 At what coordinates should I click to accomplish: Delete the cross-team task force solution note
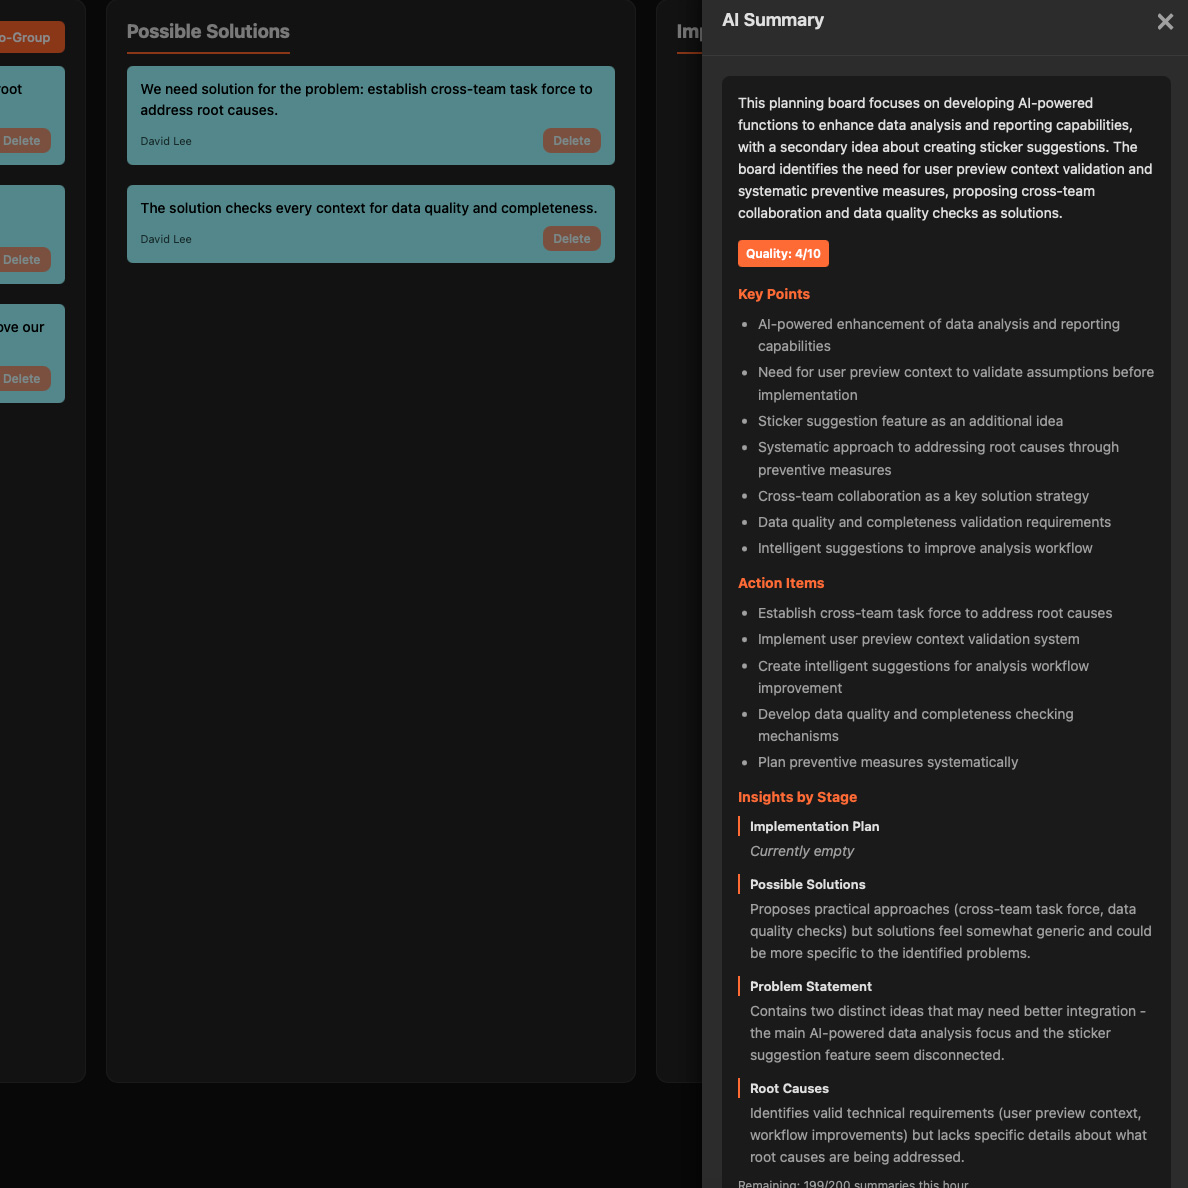pos(571,140)
